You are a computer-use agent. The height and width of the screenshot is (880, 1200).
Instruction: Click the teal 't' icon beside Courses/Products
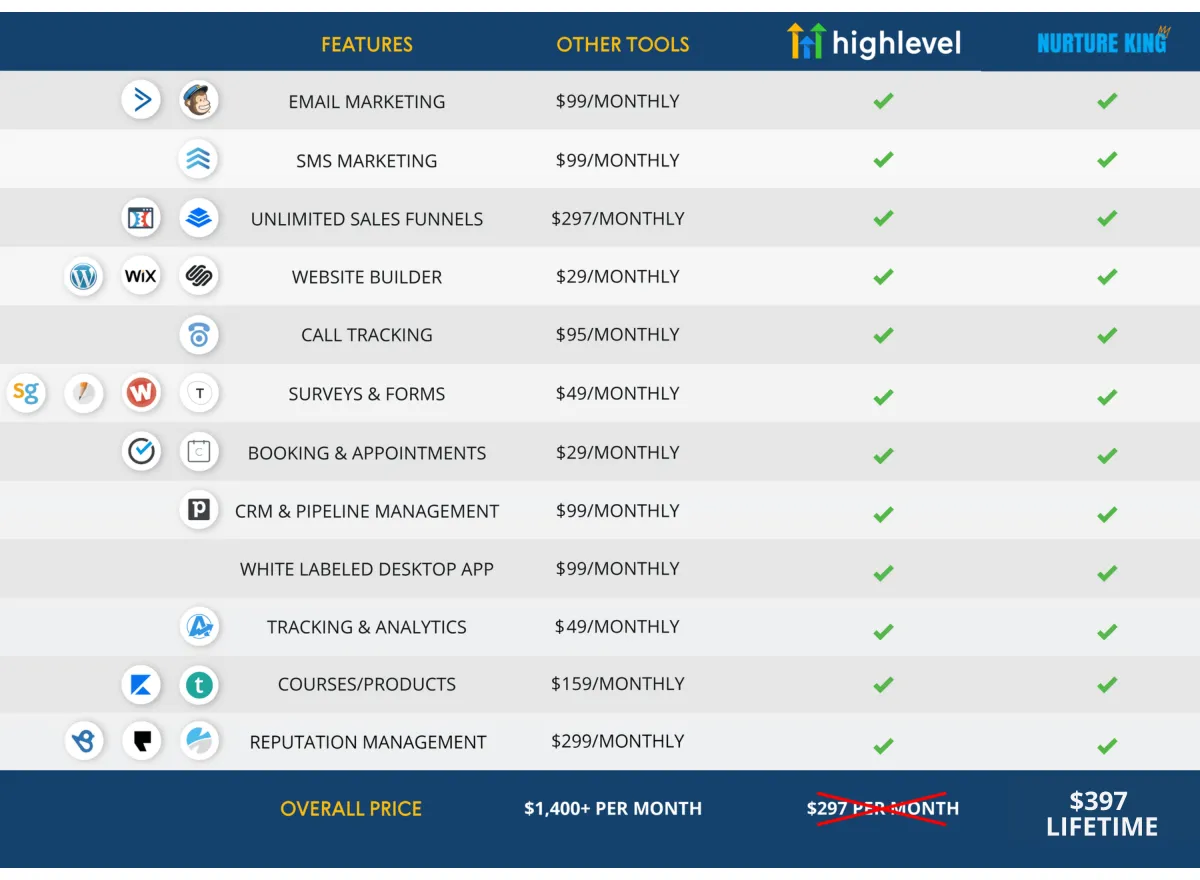[199, 684]
